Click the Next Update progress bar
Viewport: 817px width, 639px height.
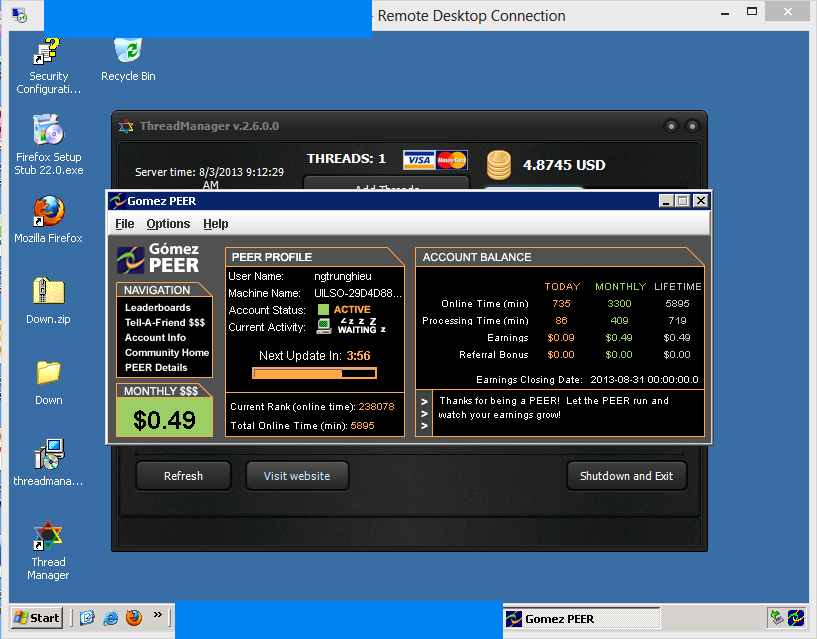[314, 373]
